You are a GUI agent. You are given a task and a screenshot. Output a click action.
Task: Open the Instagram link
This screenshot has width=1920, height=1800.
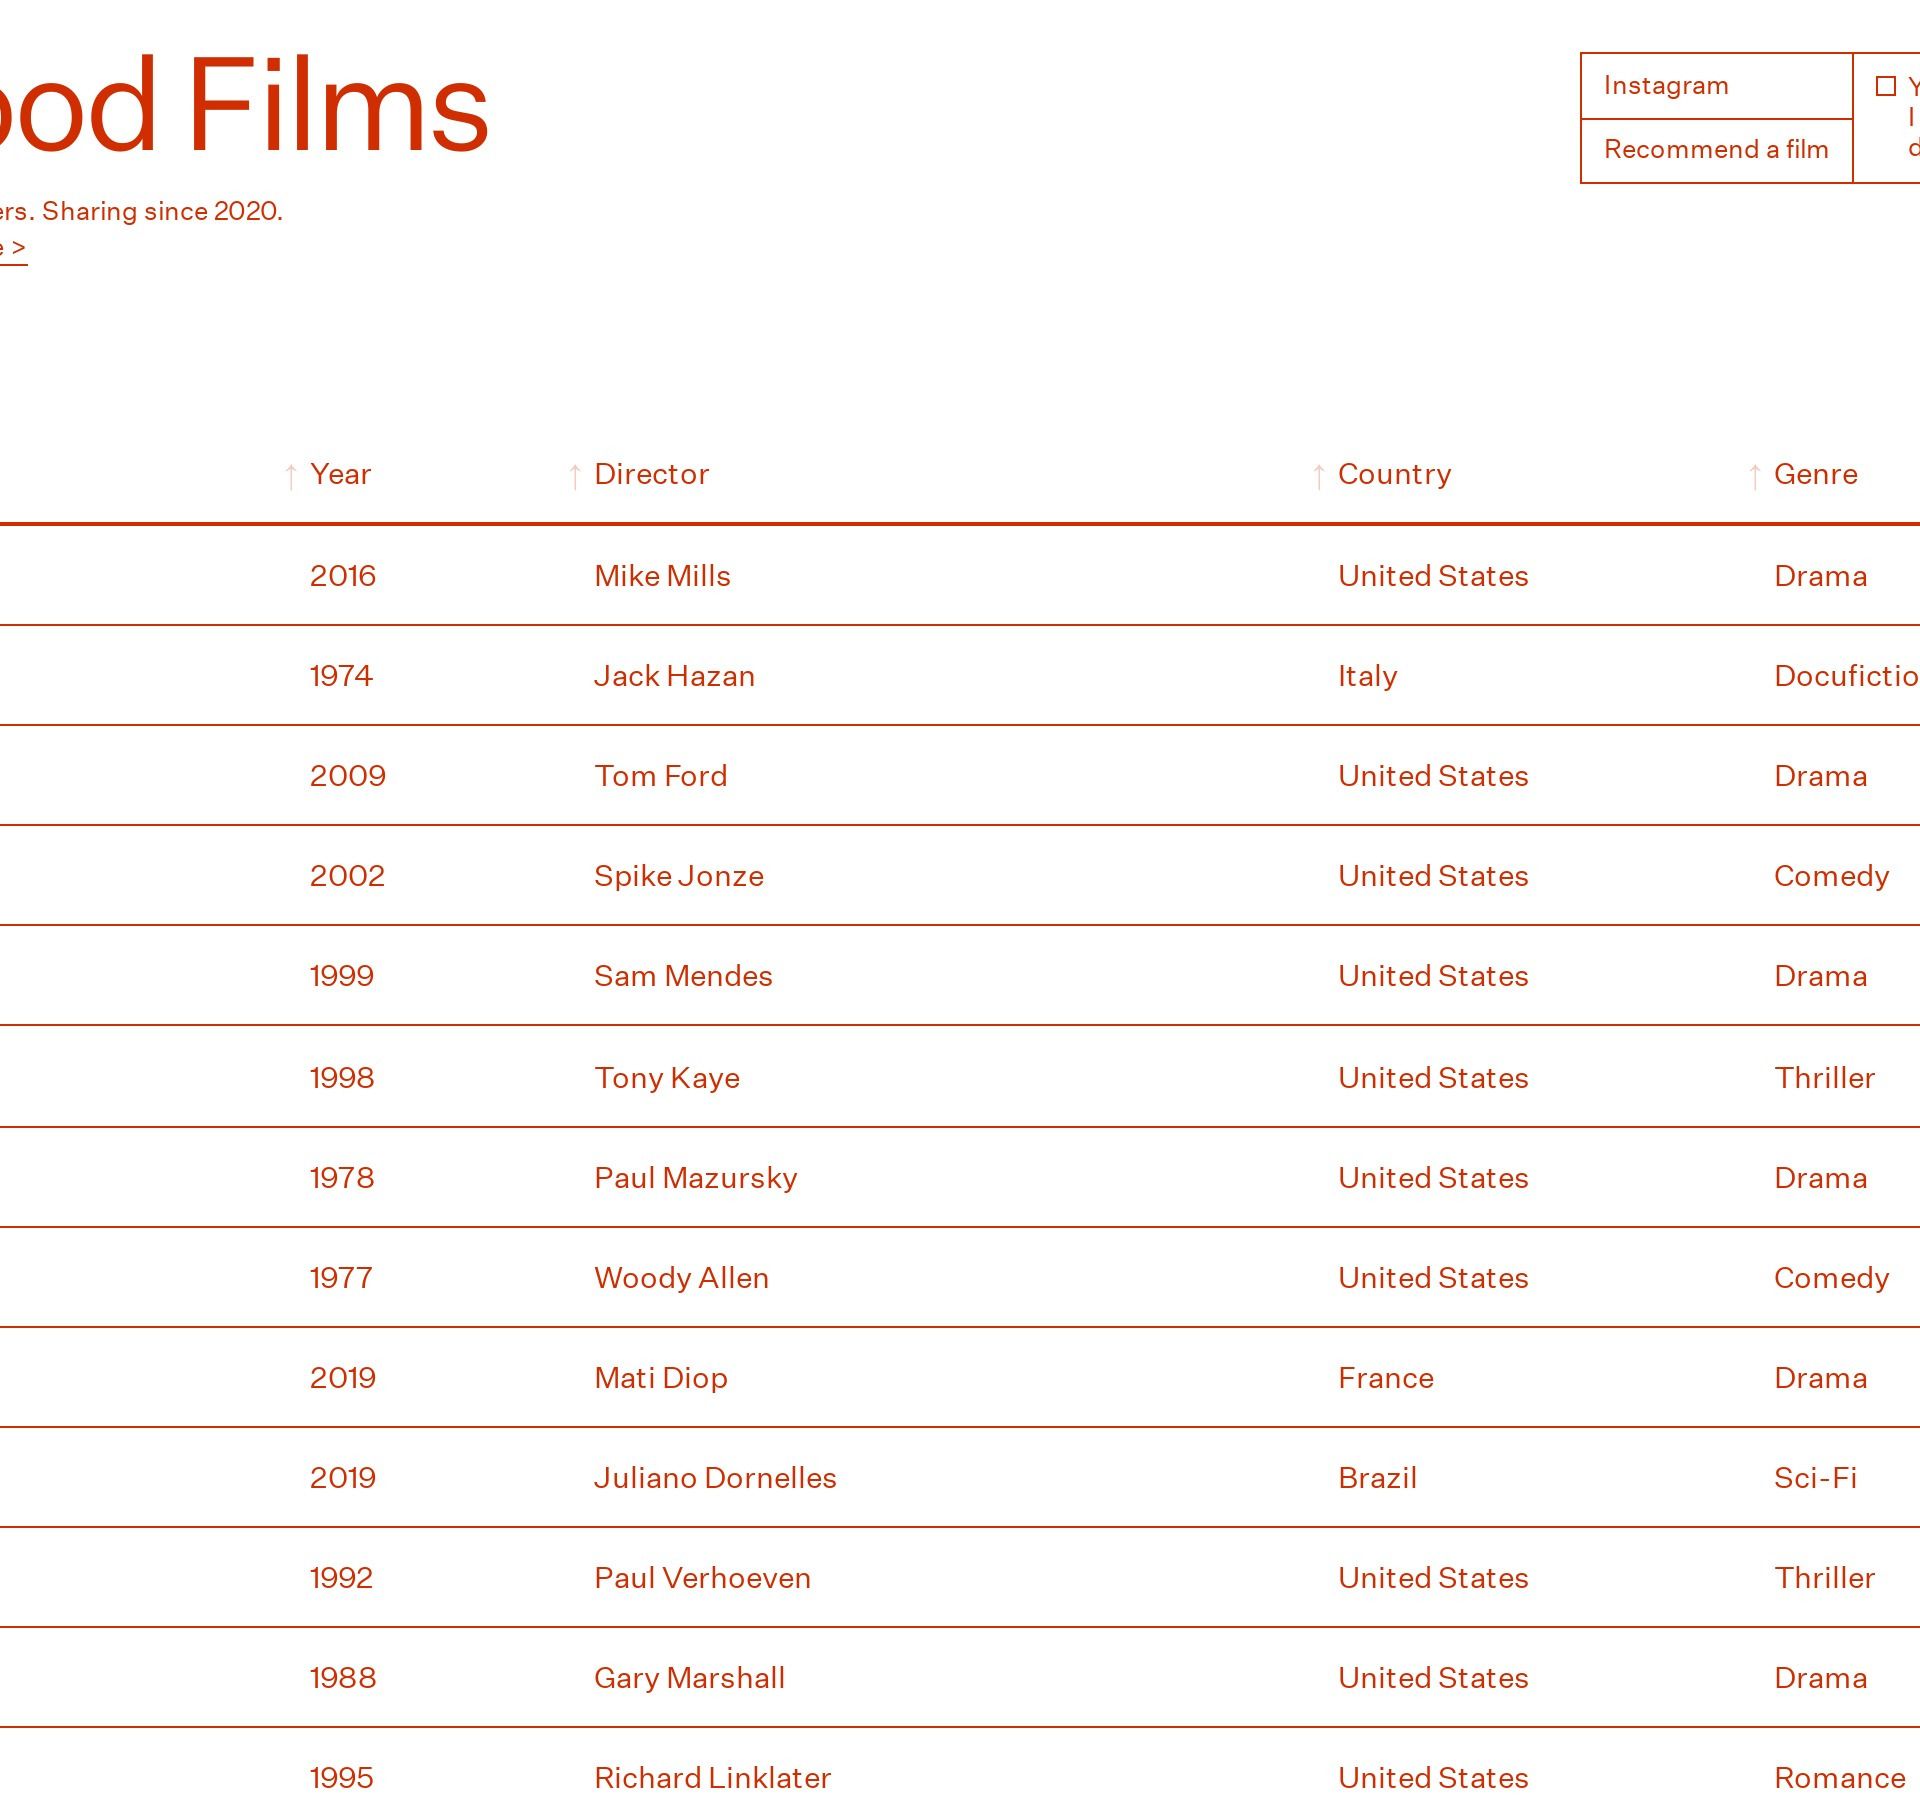(1666, 86)
